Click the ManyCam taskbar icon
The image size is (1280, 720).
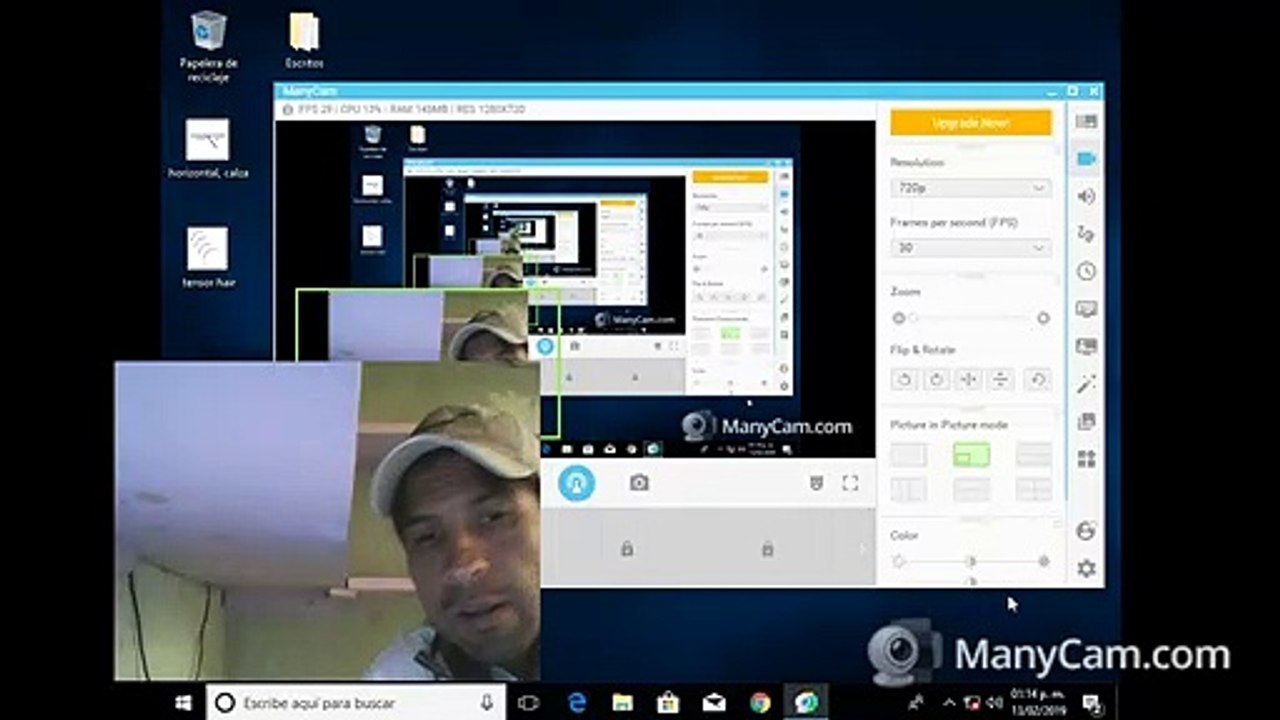(x=806, y=703)
